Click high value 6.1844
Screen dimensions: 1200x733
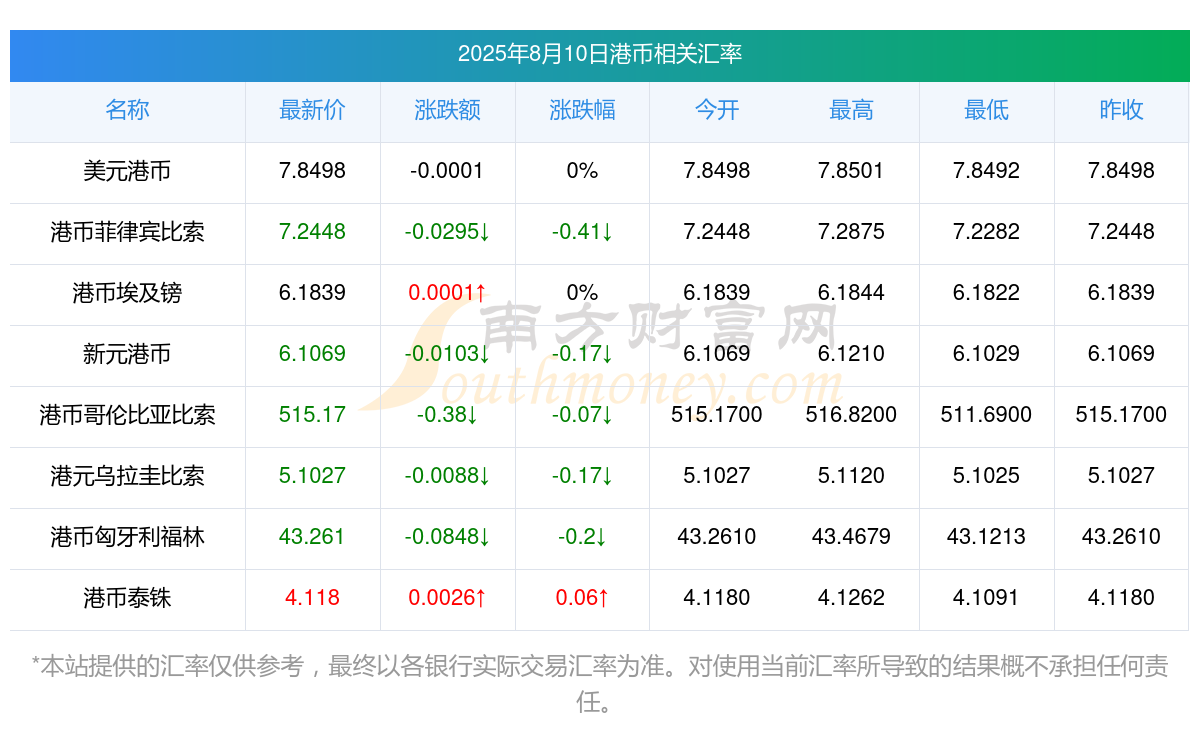[851, 293]
